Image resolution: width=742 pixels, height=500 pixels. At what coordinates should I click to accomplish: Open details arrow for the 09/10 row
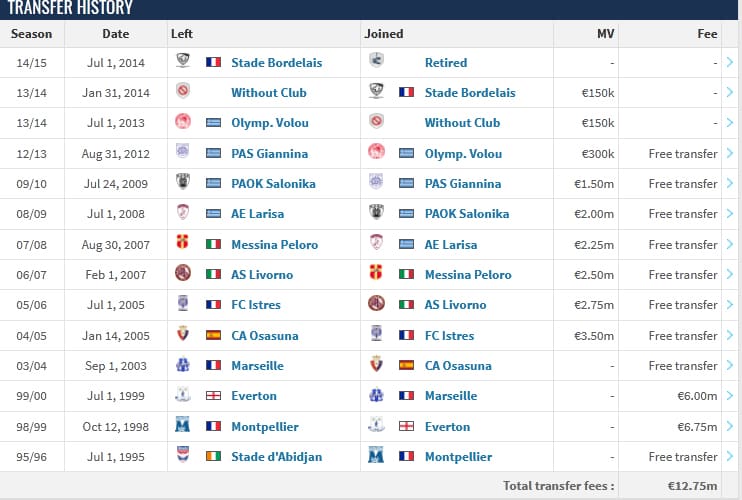729,184
